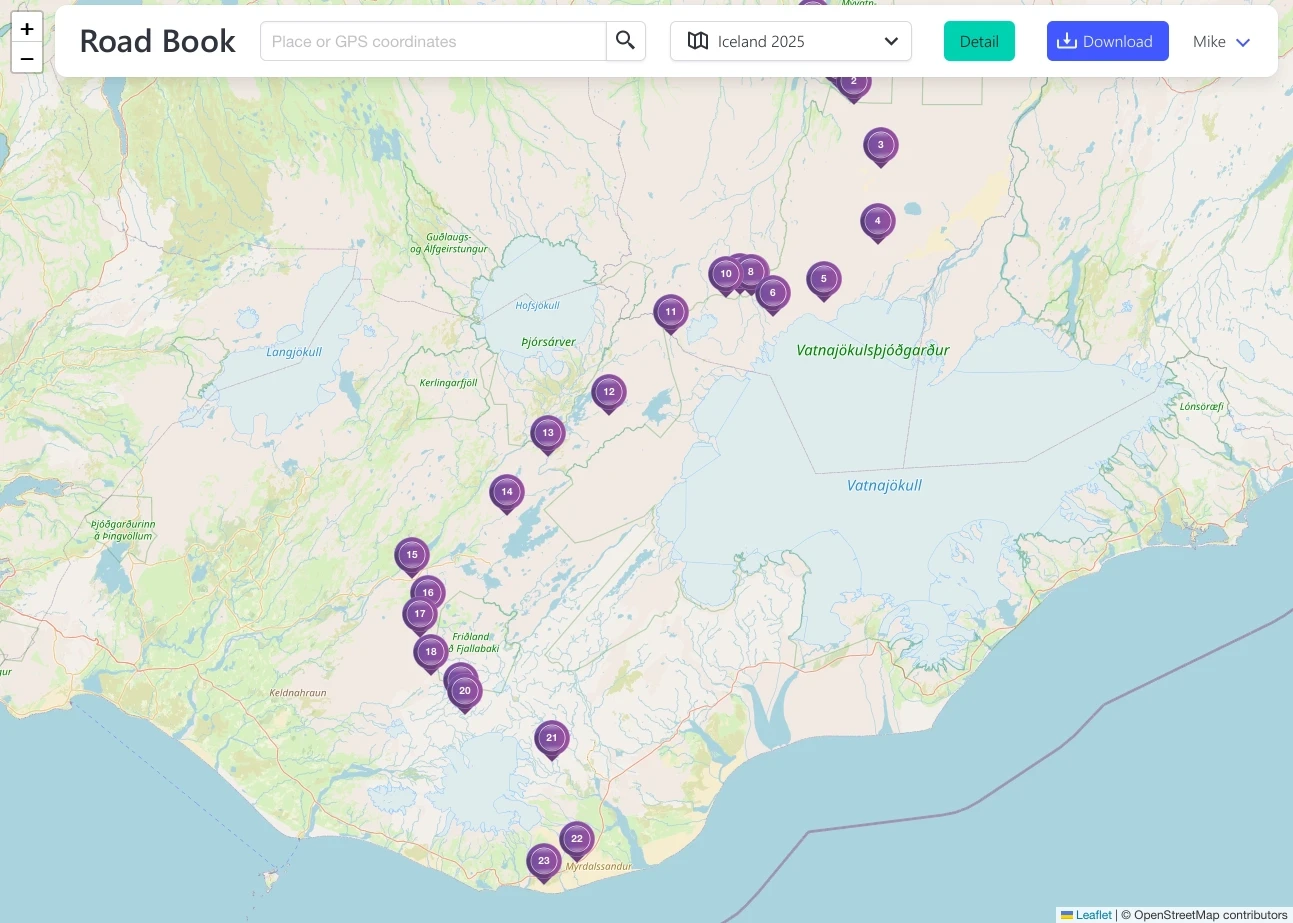Select map marker number 21
Image resolution: width=1293 pixels, height=923 pixels.
tap(551, 738)
